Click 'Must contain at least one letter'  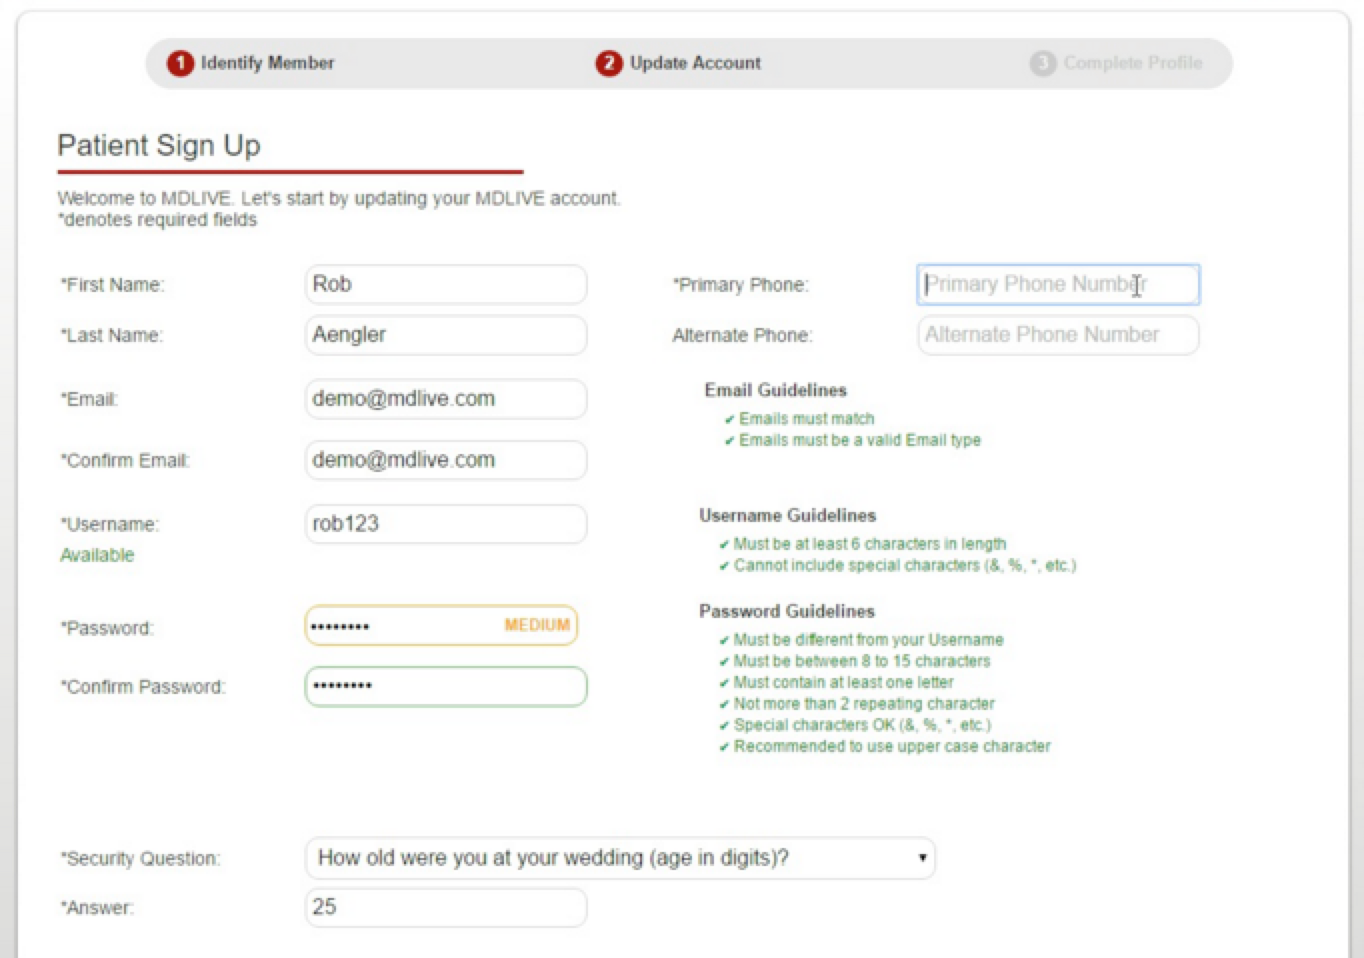point(843,682)
